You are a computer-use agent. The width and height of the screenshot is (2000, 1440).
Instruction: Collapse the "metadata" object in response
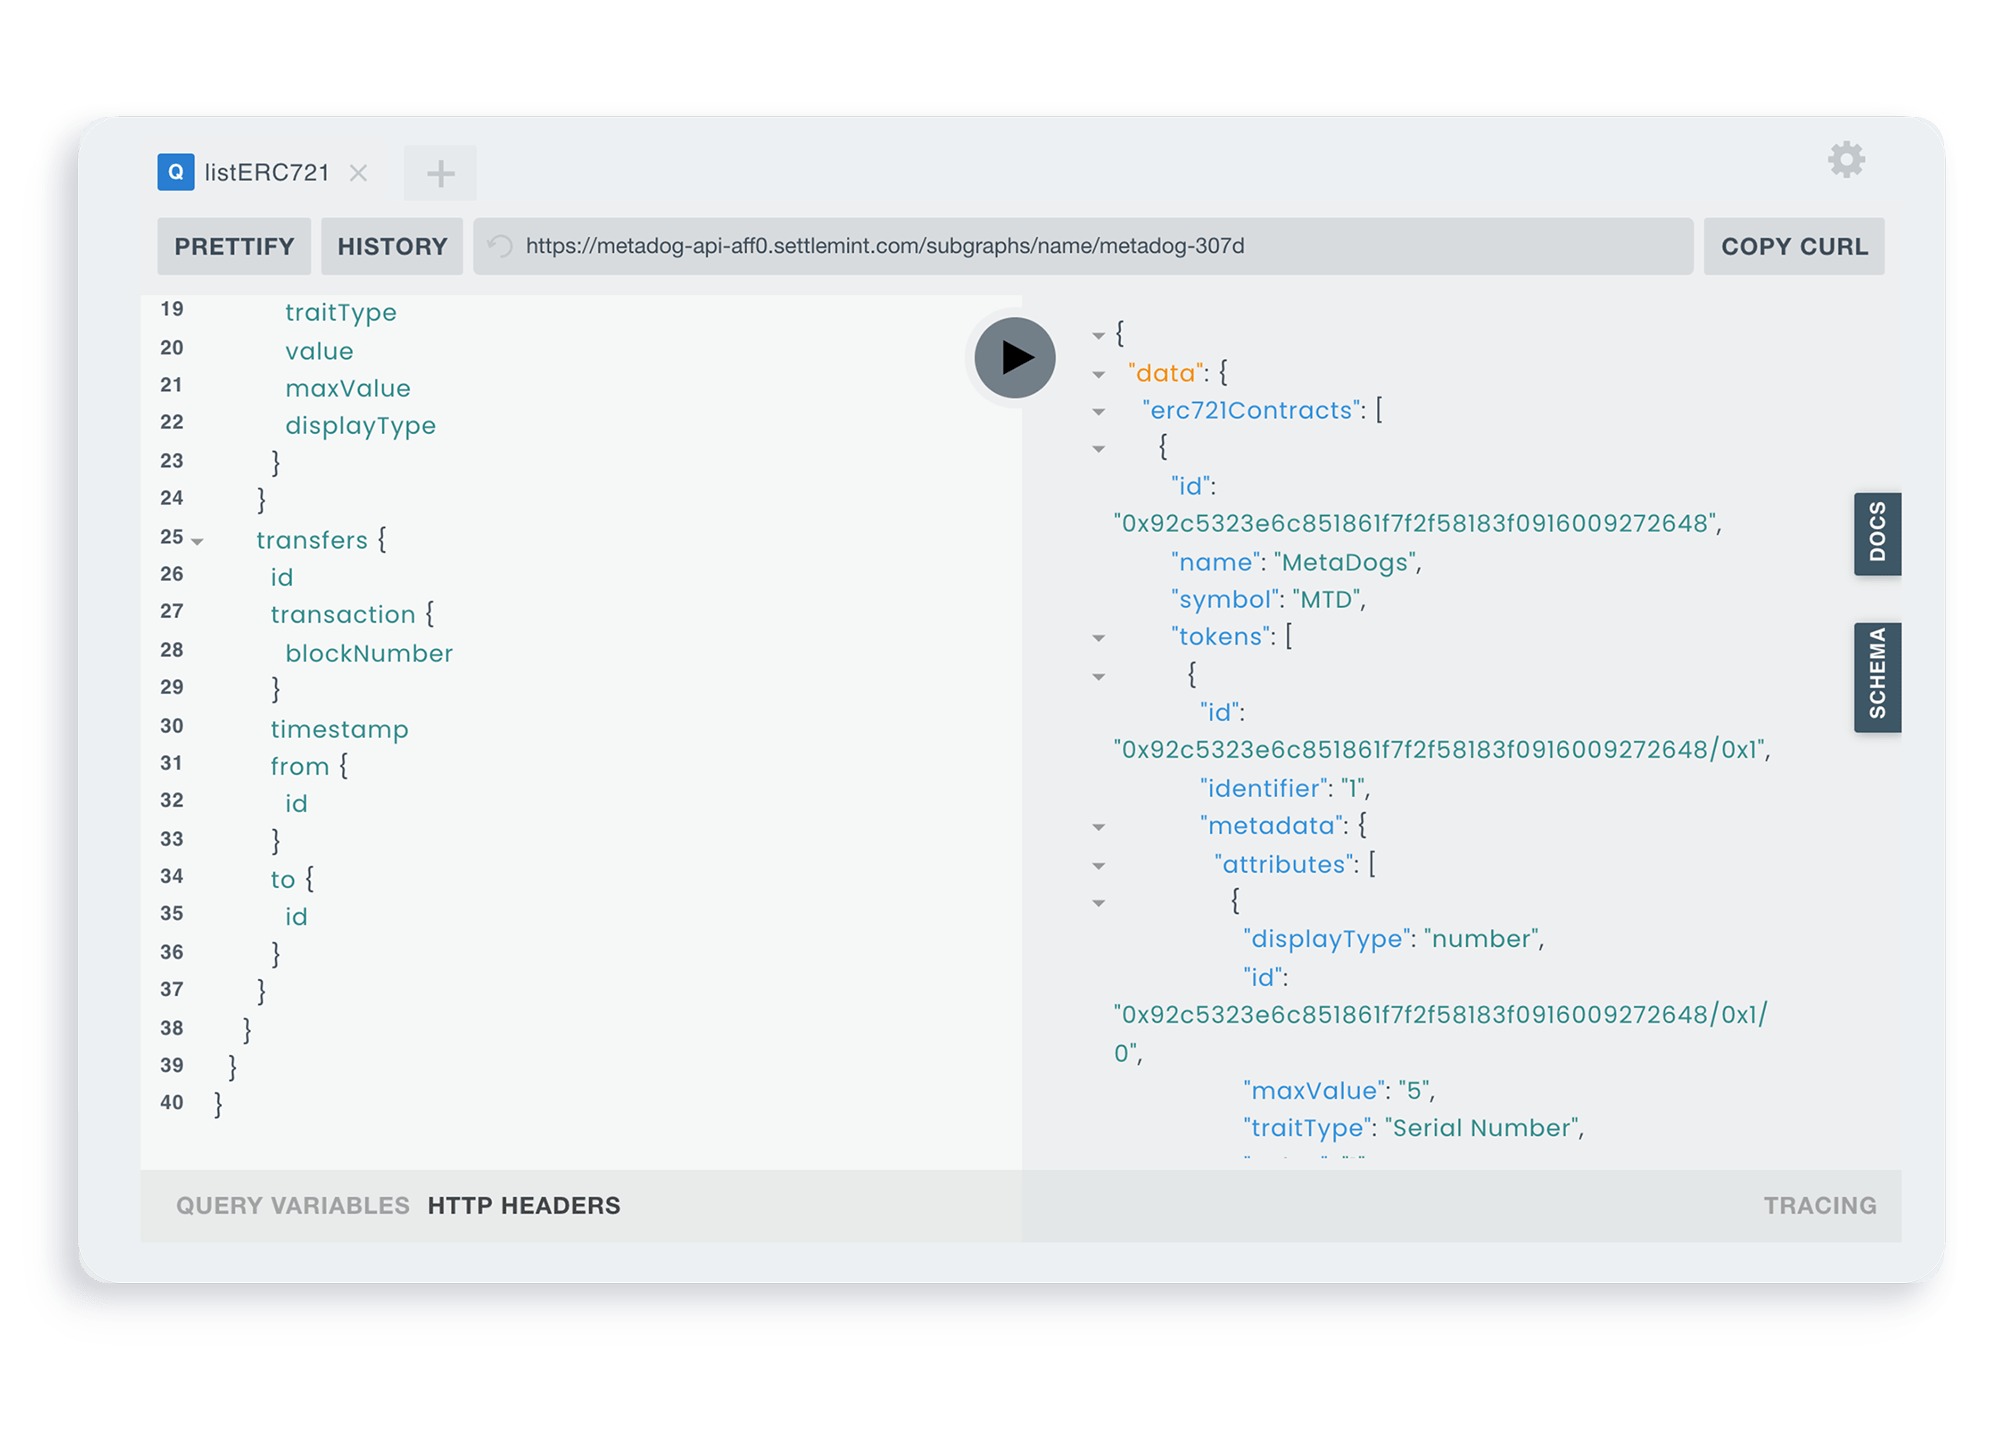tap(1099, 827)
